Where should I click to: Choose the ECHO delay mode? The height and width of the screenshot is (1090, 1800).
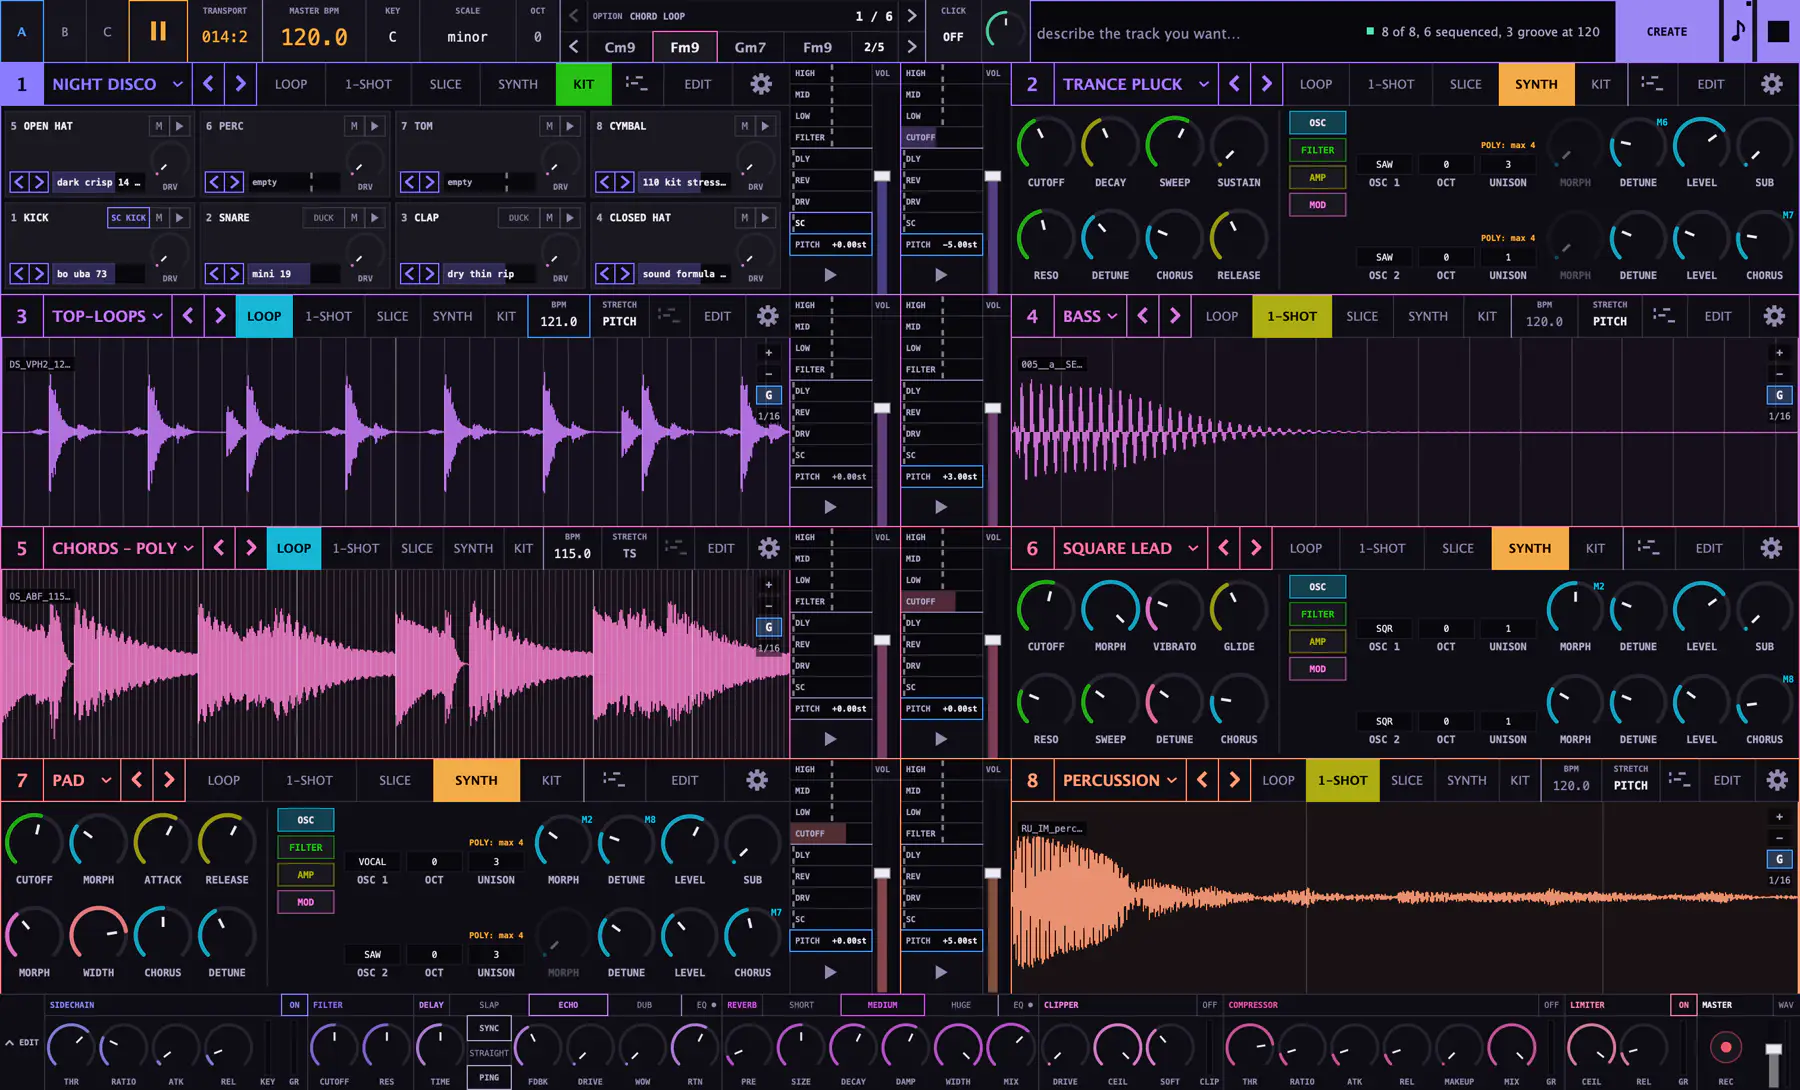pyautogui.click(x=568, y=1005)
